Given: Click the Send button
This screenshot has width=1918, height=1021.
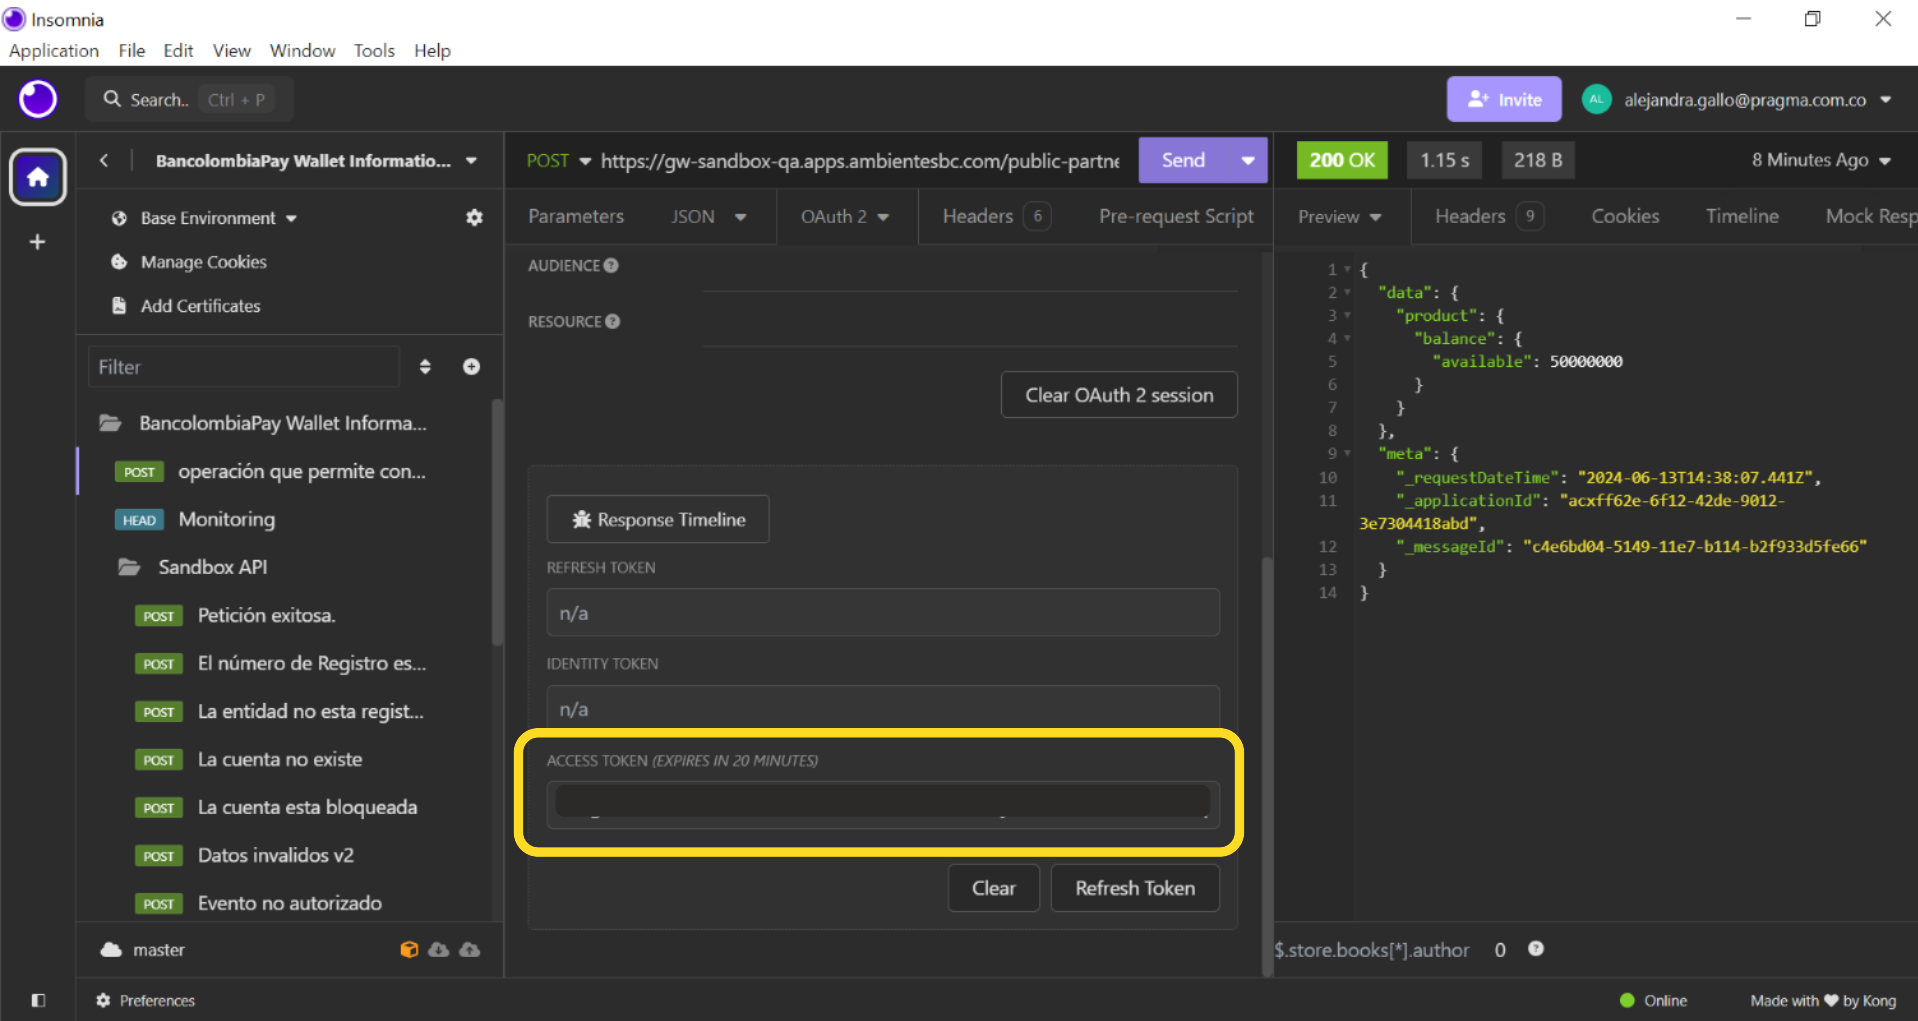Looking at the screenshot, I should point(1184,160).
